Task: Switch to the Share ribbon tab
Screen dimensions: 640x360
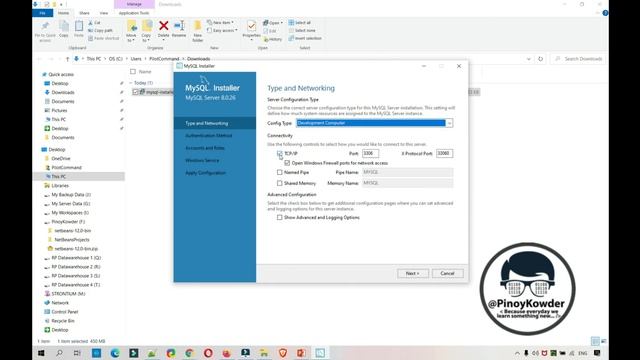Action: (84, 13)
